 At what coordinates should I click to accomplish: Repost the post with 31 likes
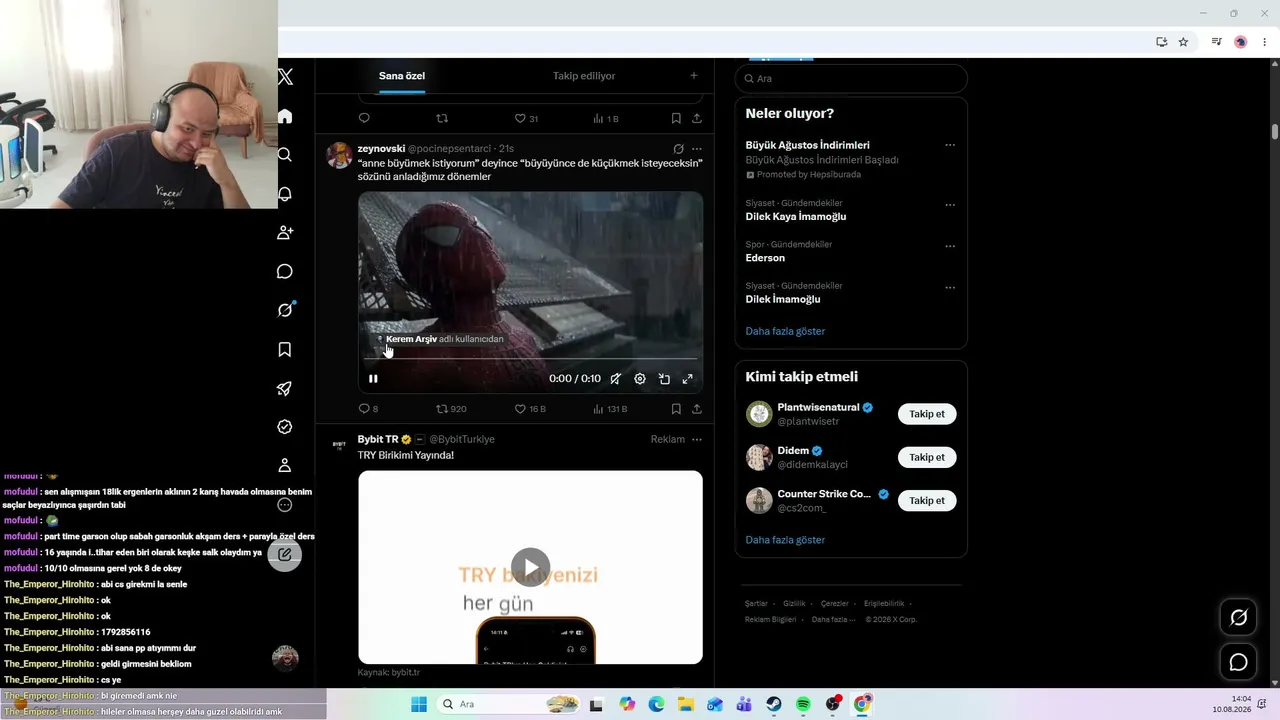coord(442,119)
